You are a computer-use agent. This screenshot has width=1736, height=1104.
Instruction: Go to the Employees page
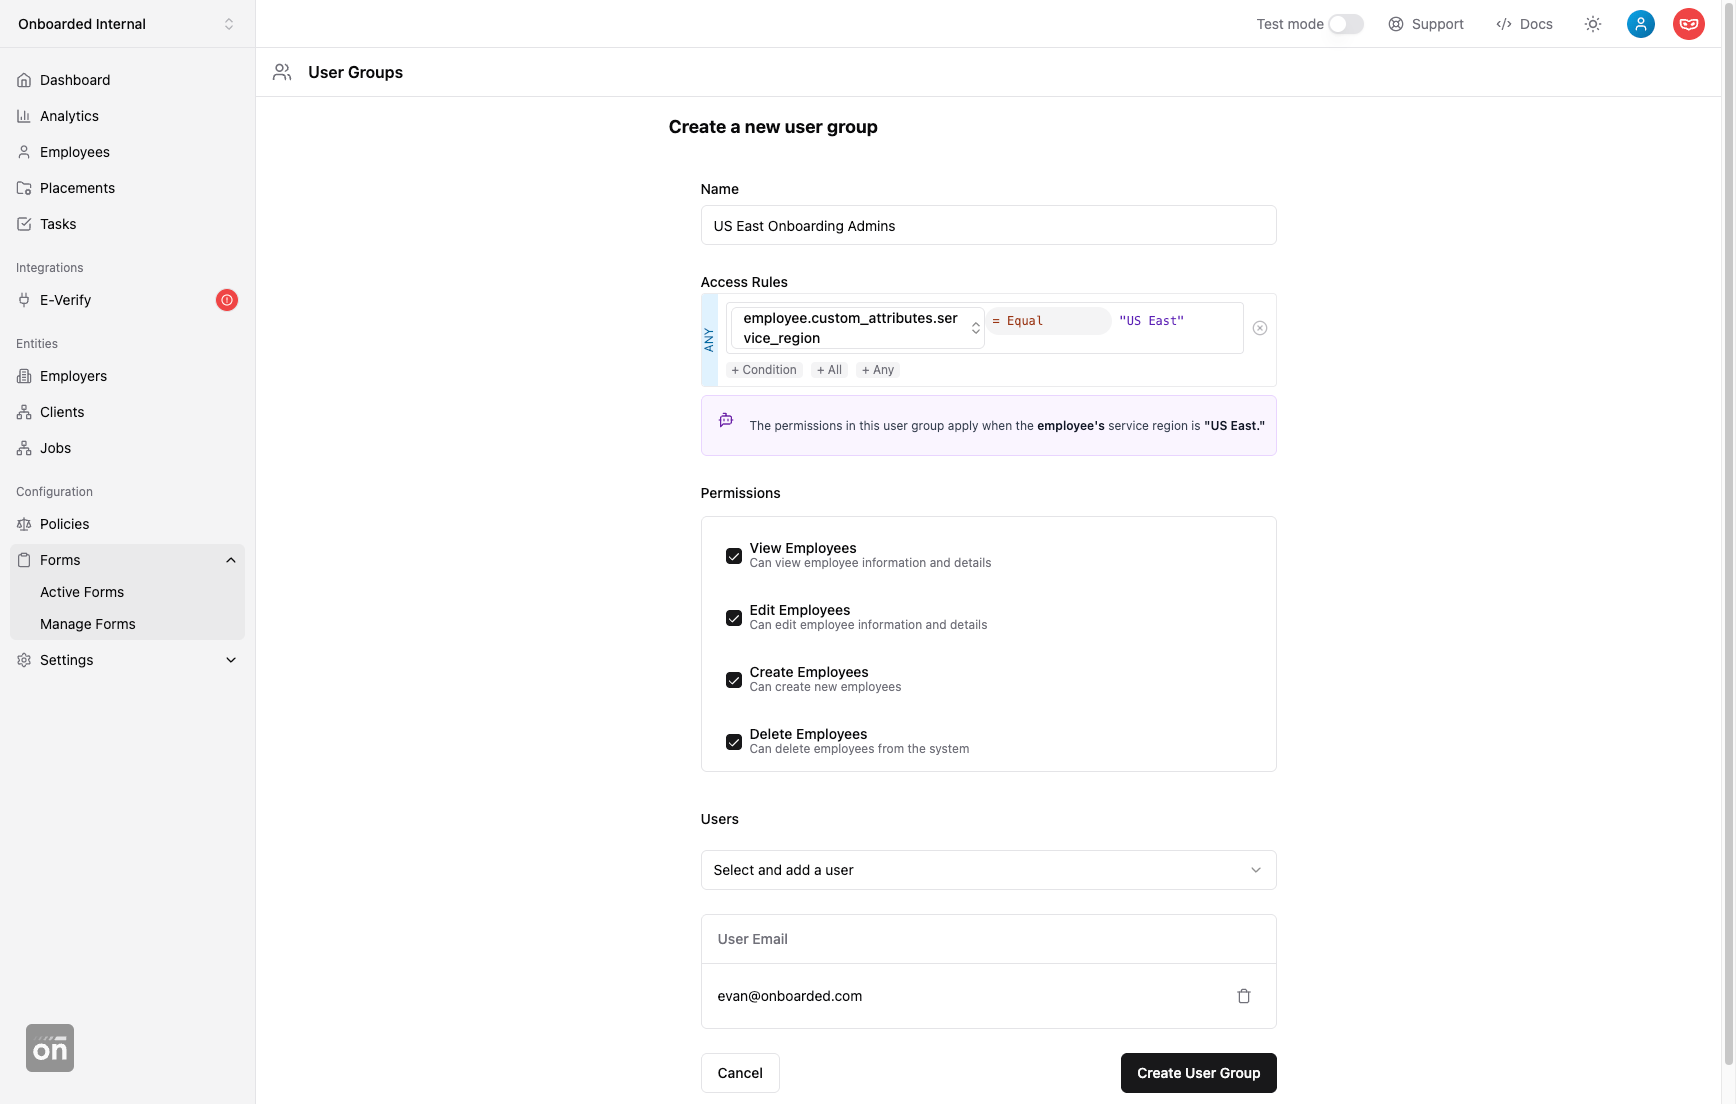tap(75, 152)
